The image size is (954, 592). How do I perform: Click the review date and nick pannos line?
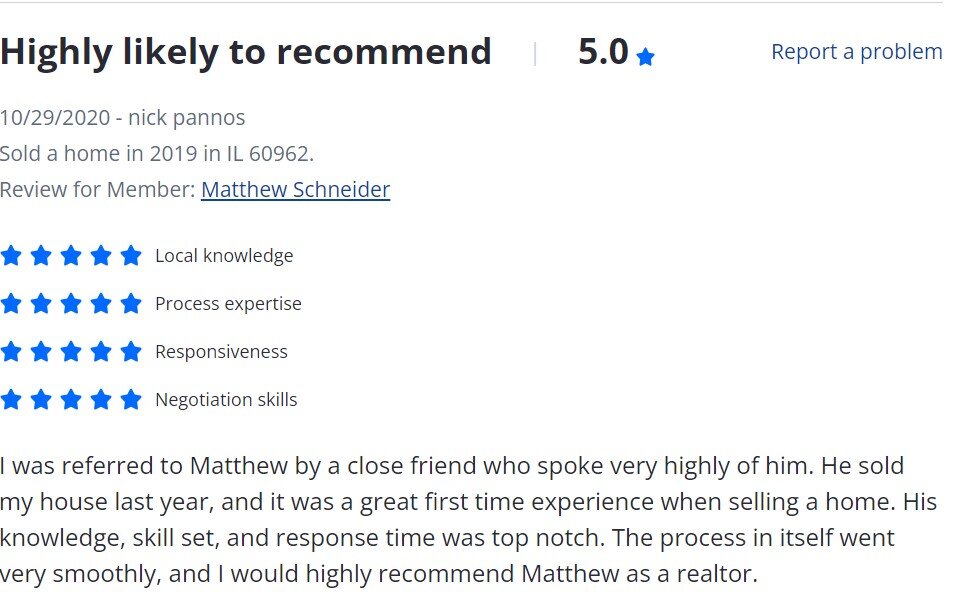coord(122,117)
